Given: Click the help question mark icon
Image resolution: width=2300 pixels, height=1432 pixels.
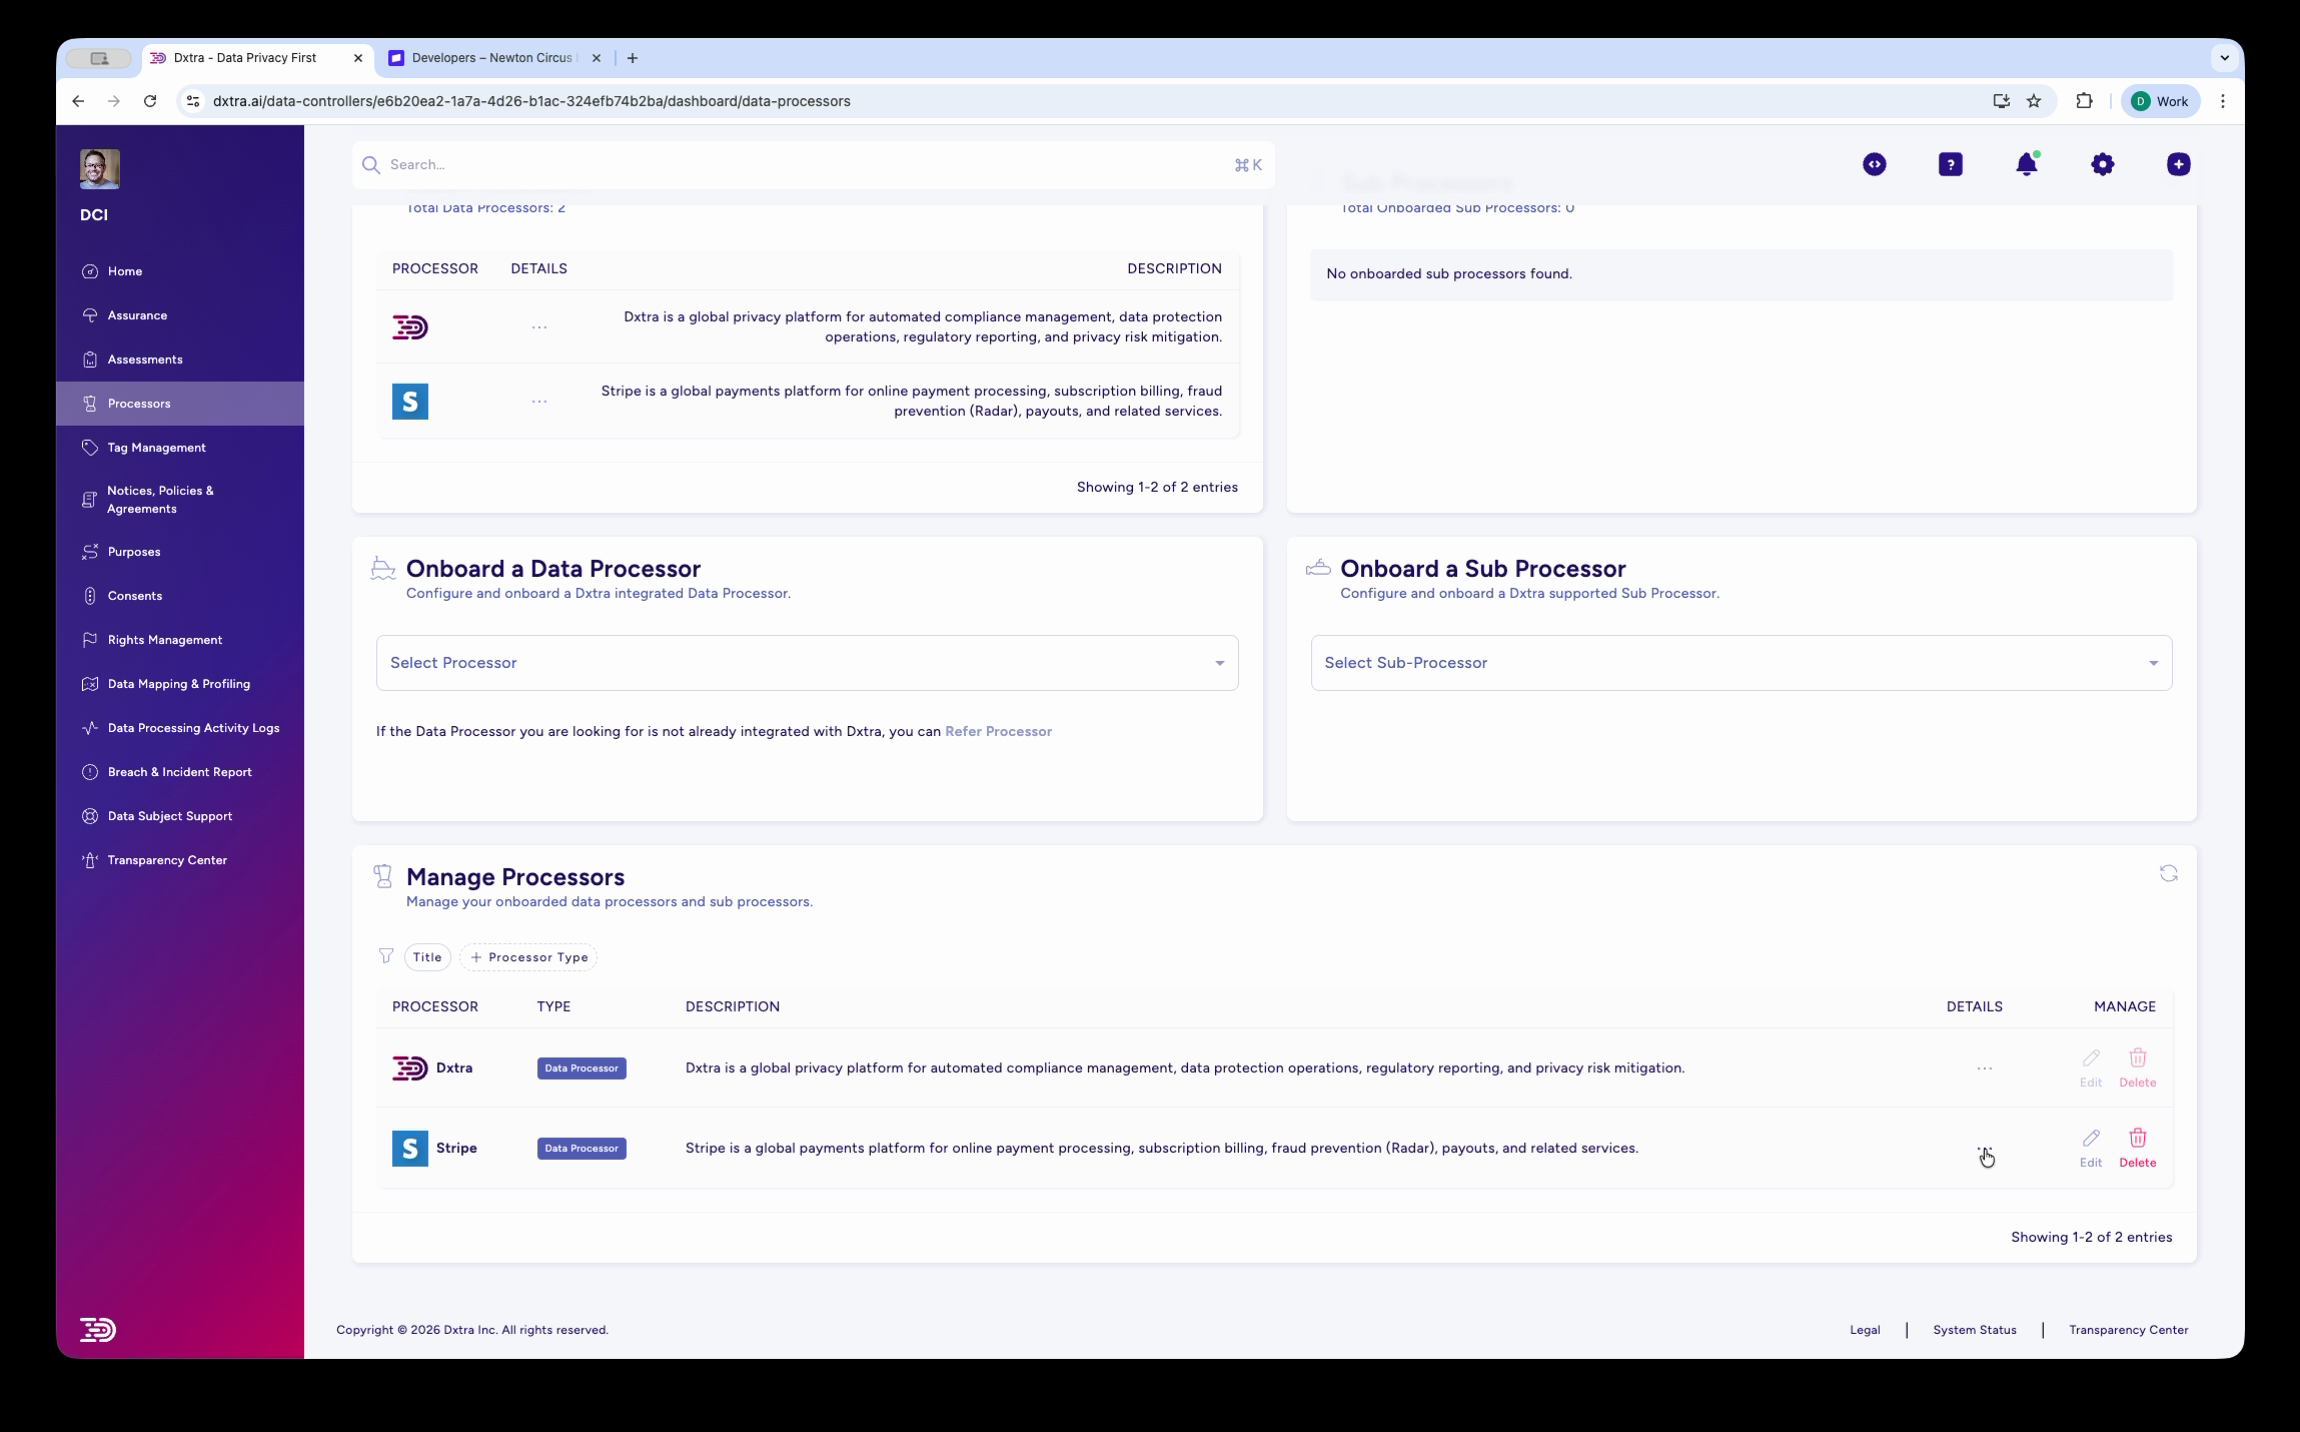Looking at the screenshot, I should point(1950,164).
